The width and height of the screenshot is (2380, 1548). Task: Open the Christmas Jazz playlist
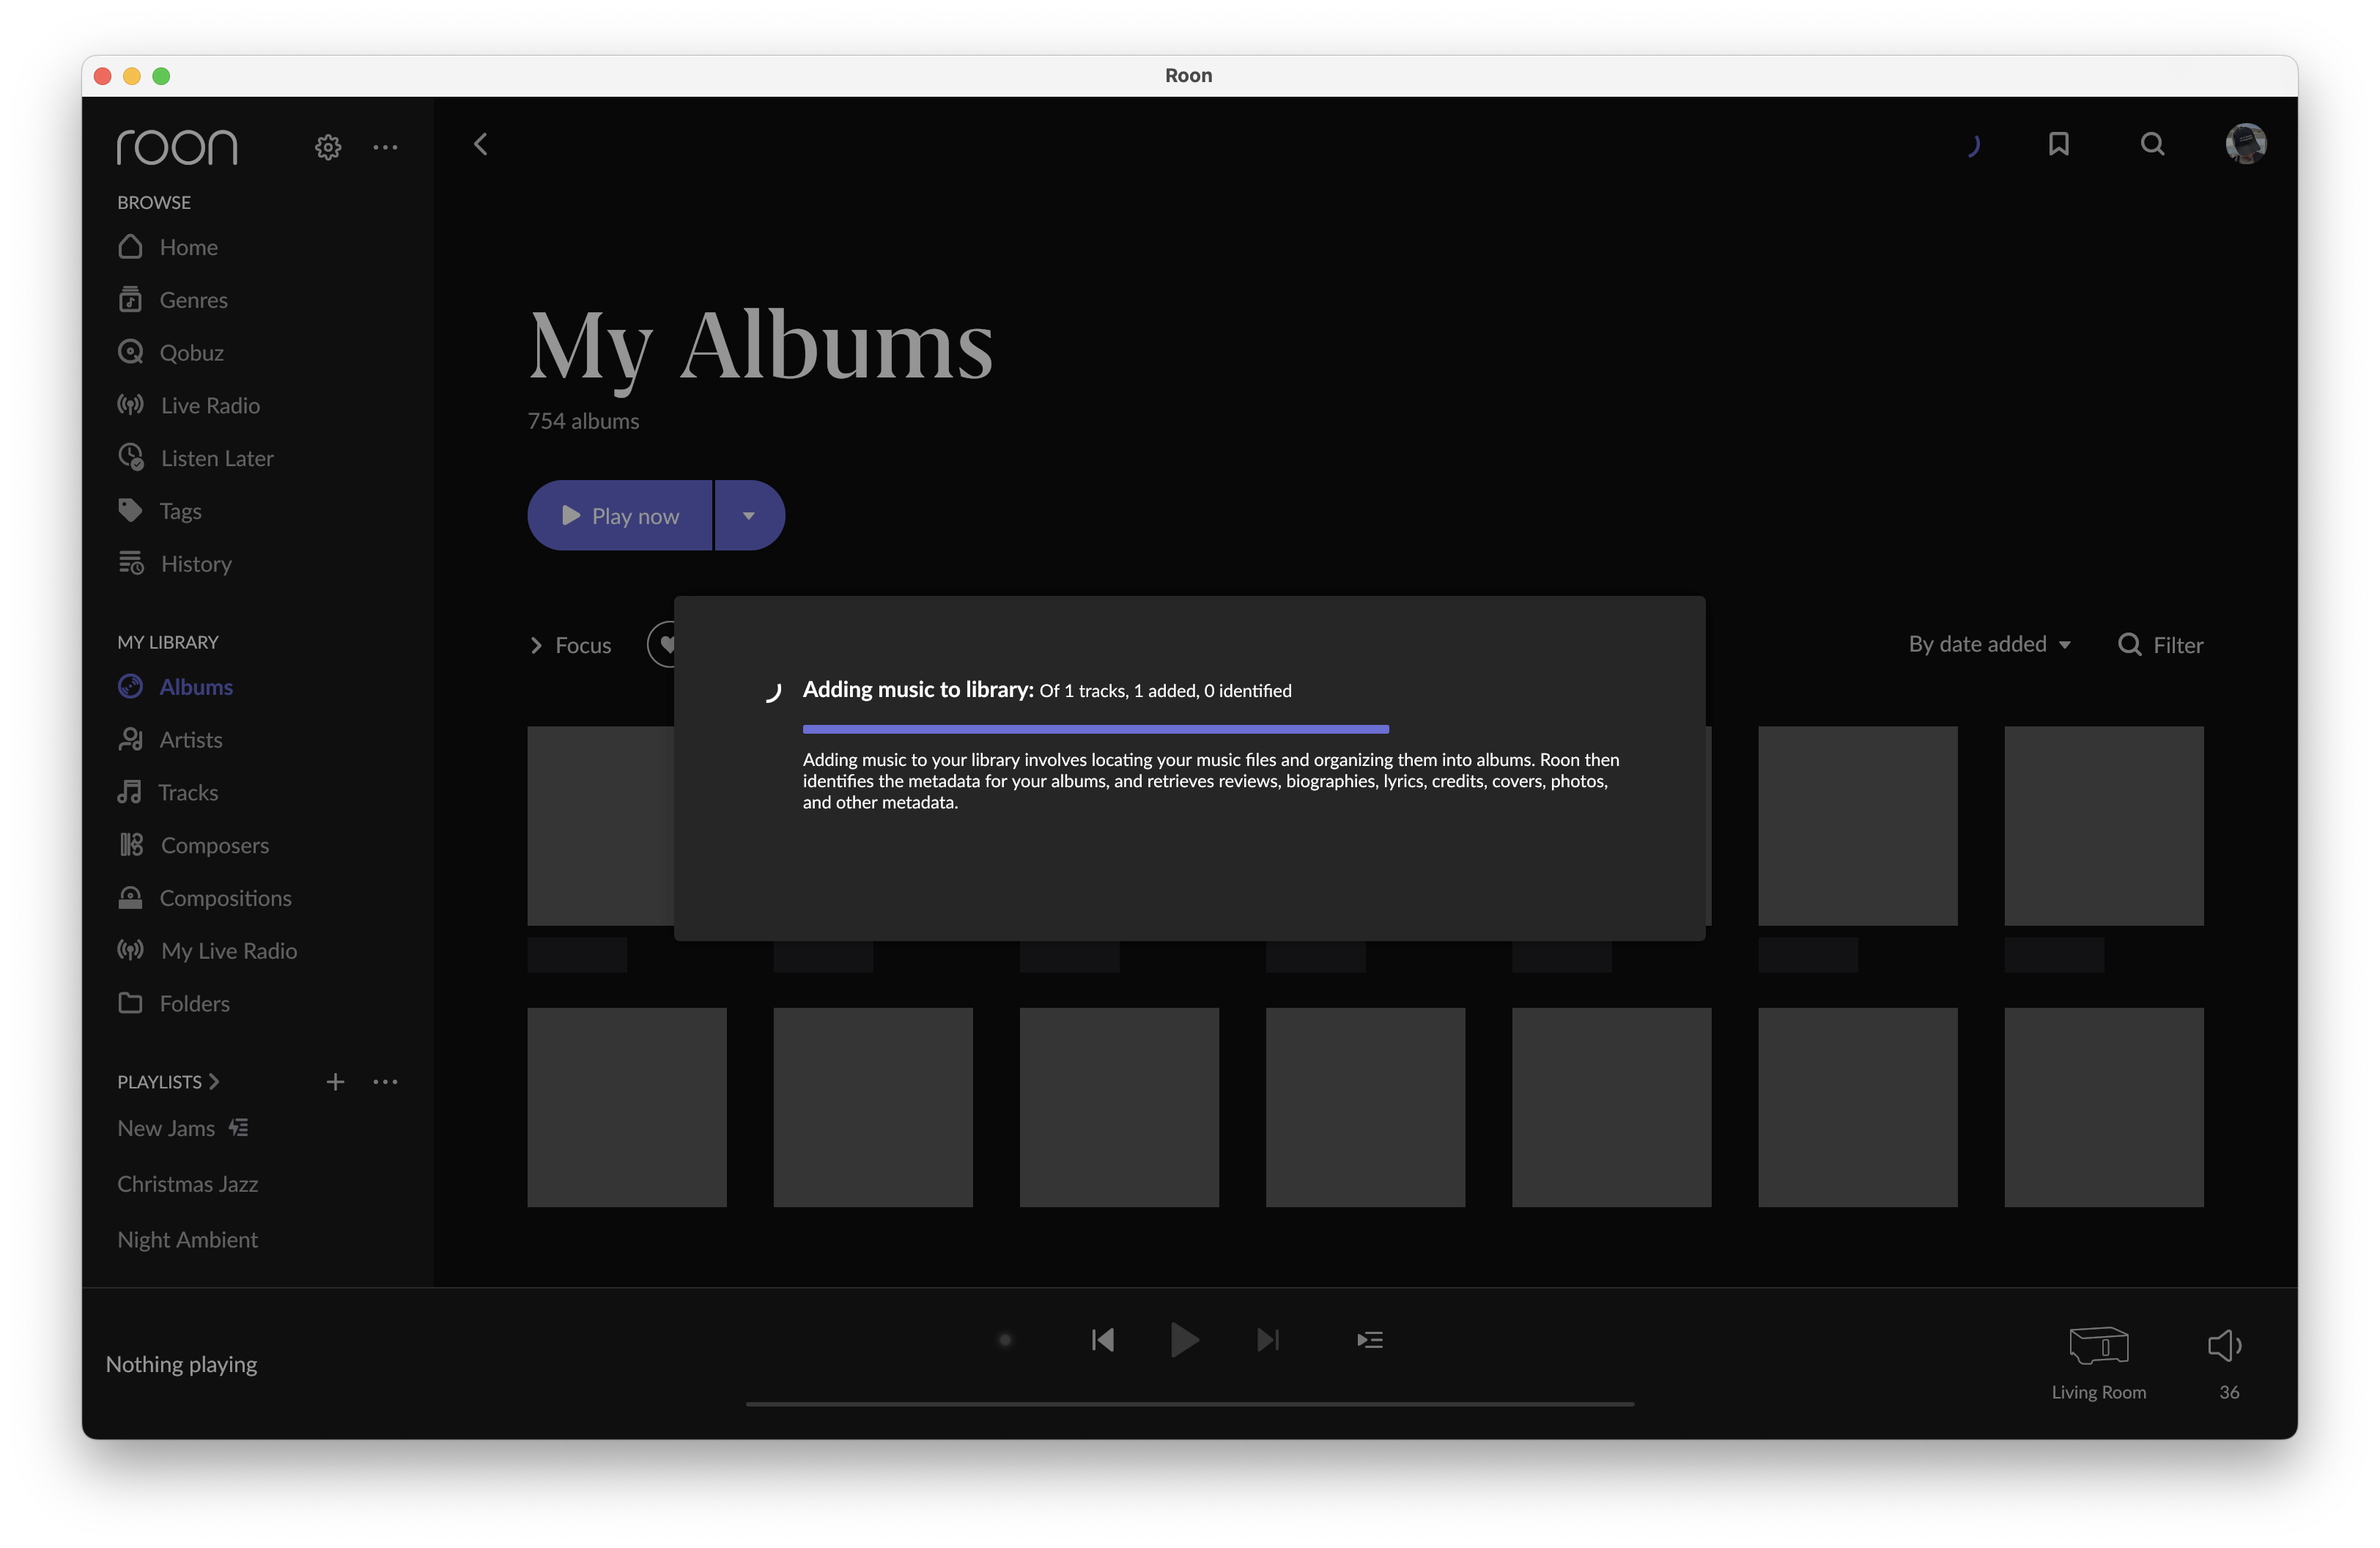(x=188, y=1184)
